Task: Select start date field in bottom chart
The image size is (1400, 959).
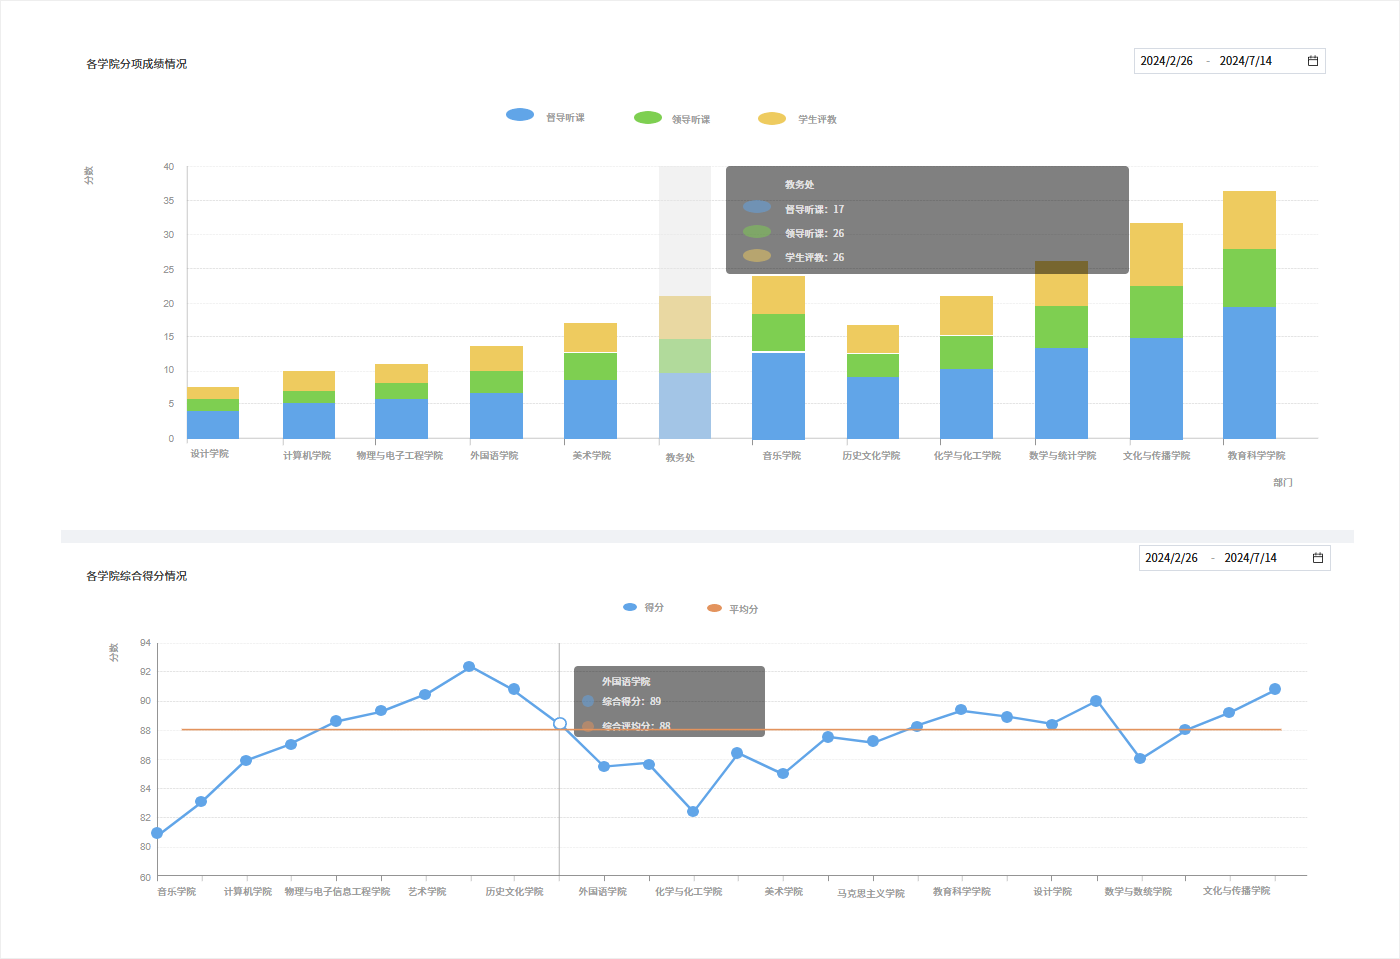Action: coord(1171,558)
